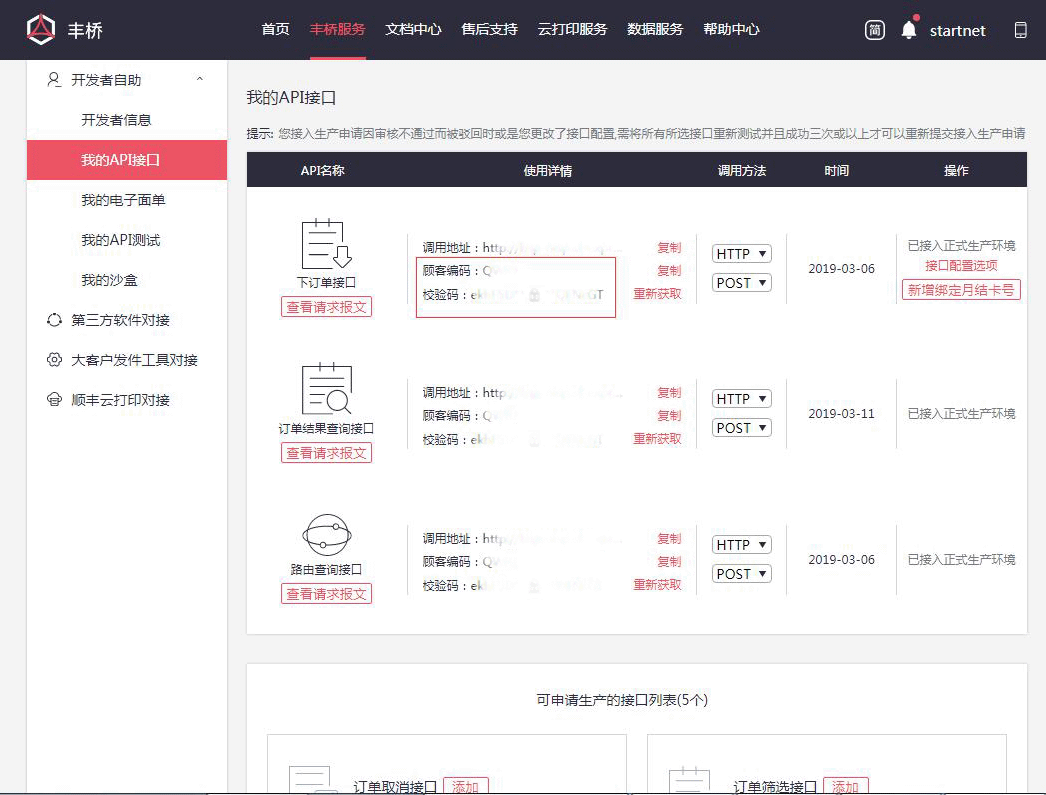Viewport: 1046px width, 795px height.
Task: Click the 订单取消接口 icon
Action: coord(312,780)
